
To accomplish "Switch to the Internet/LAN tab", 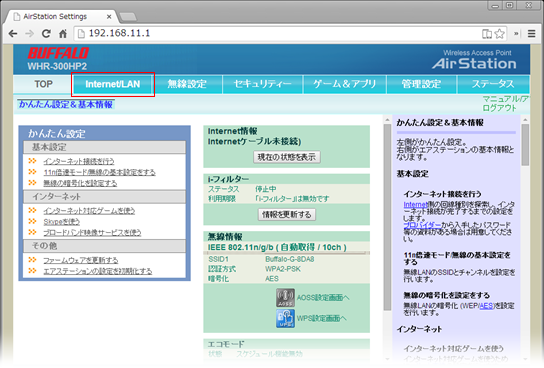I will click(113, 84).
